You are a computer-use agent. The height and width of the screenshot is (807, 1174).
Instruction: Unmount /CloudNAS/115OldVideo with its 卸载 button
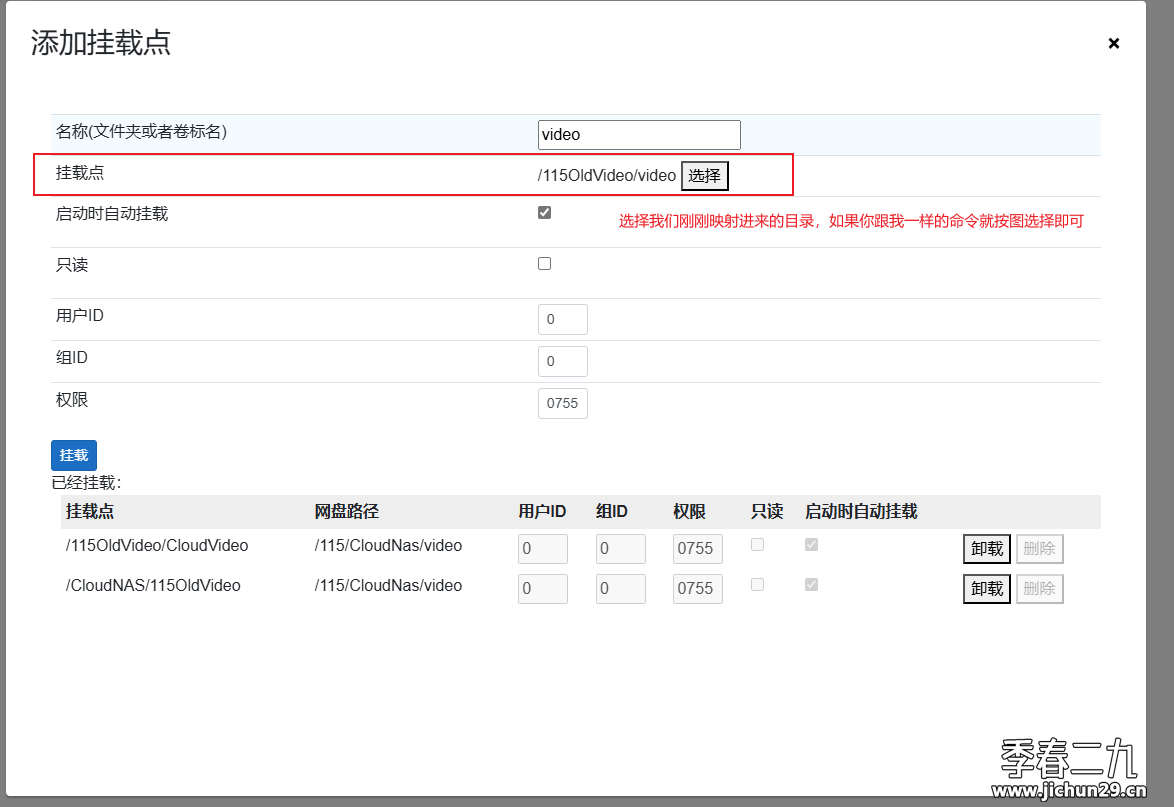click(x=986, y=589)
